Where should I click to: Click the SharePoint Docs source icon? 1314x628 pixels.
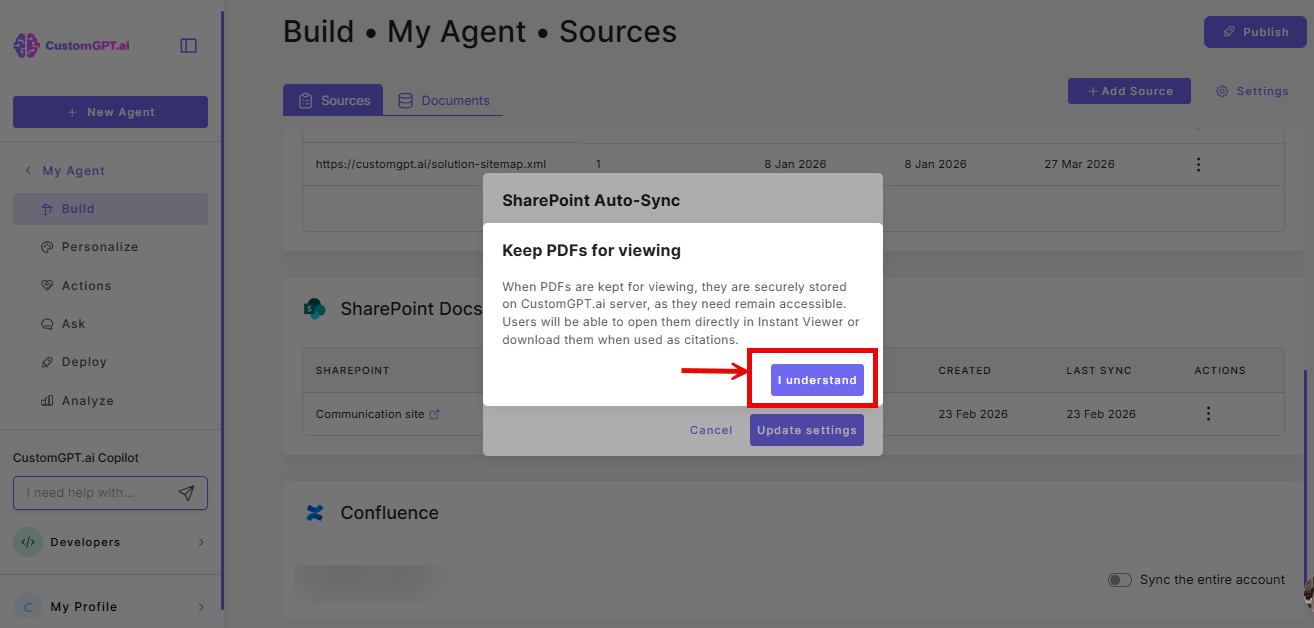coord(315,309)
